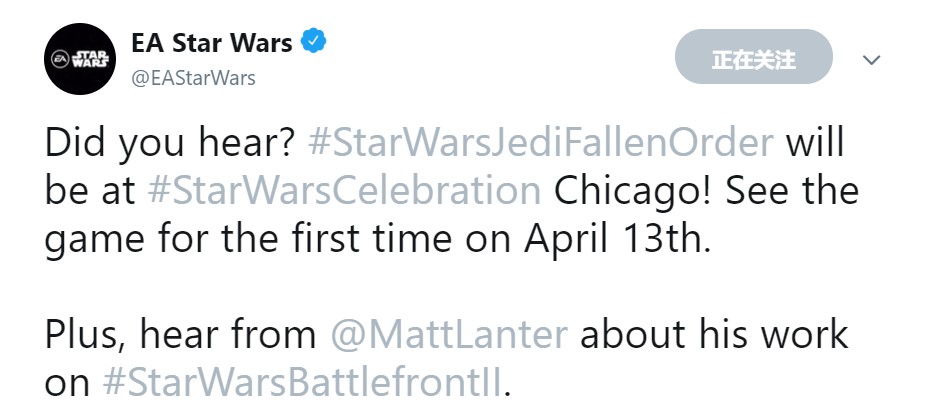Click "be at" before #StarWarsCelebration

click(96, 190)
